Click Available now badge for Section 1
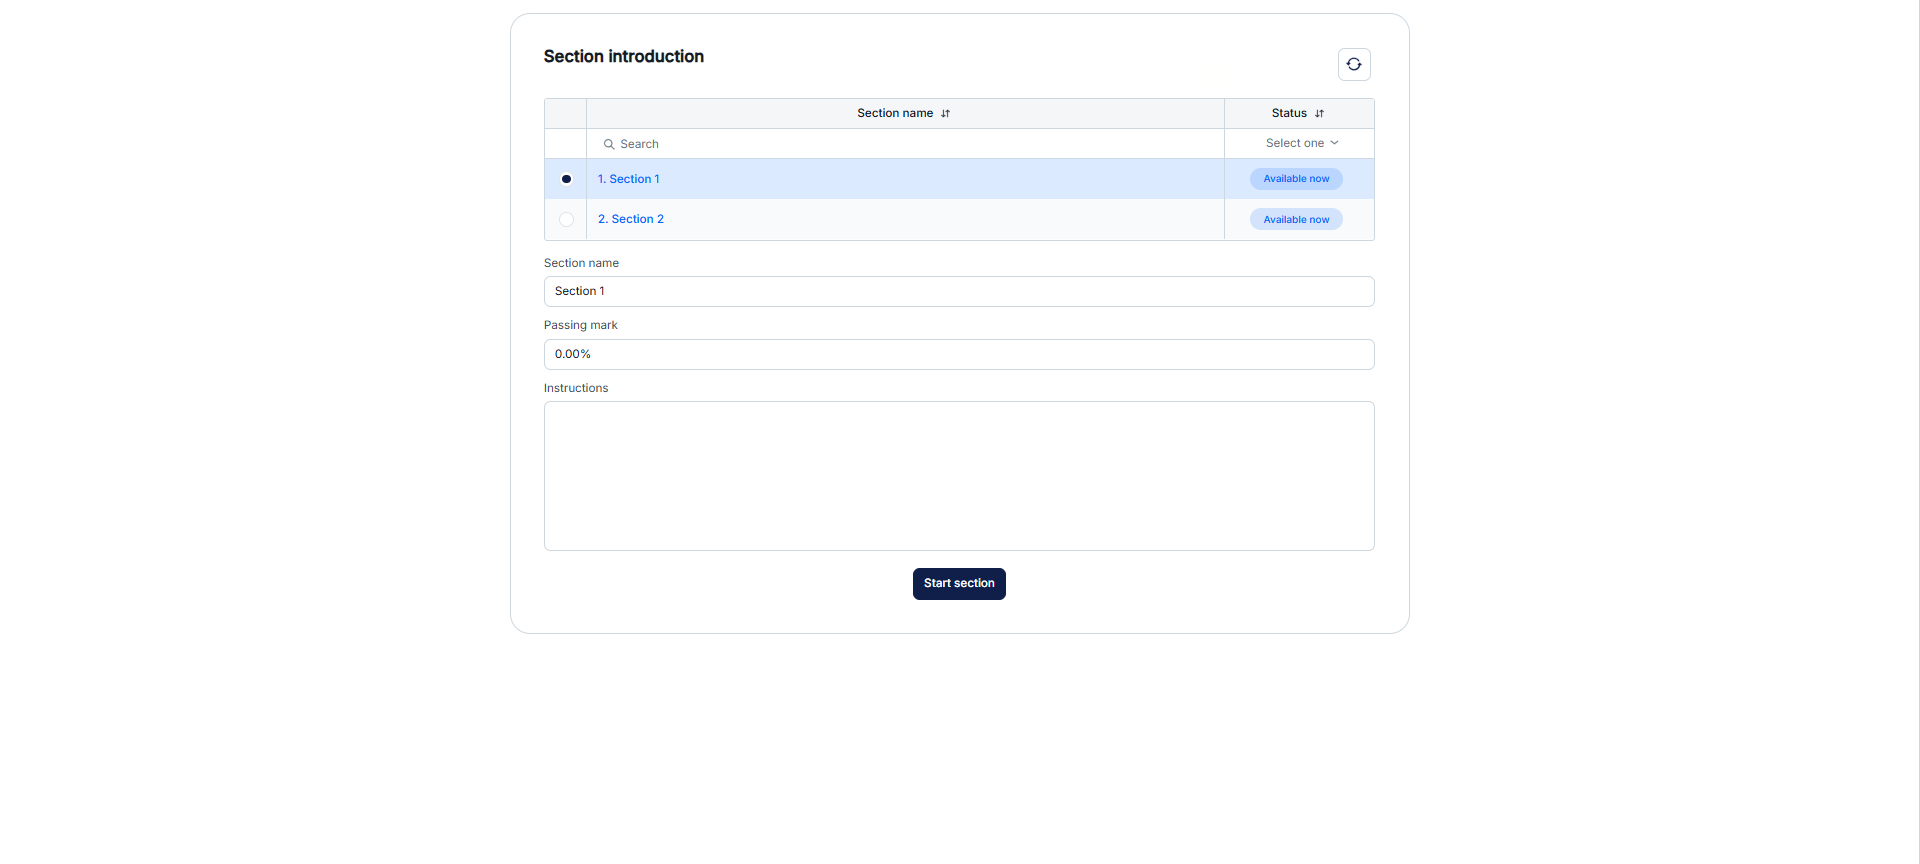Image resolution: width=1920 pixels, height=864 pixels. click(1296, 179)
